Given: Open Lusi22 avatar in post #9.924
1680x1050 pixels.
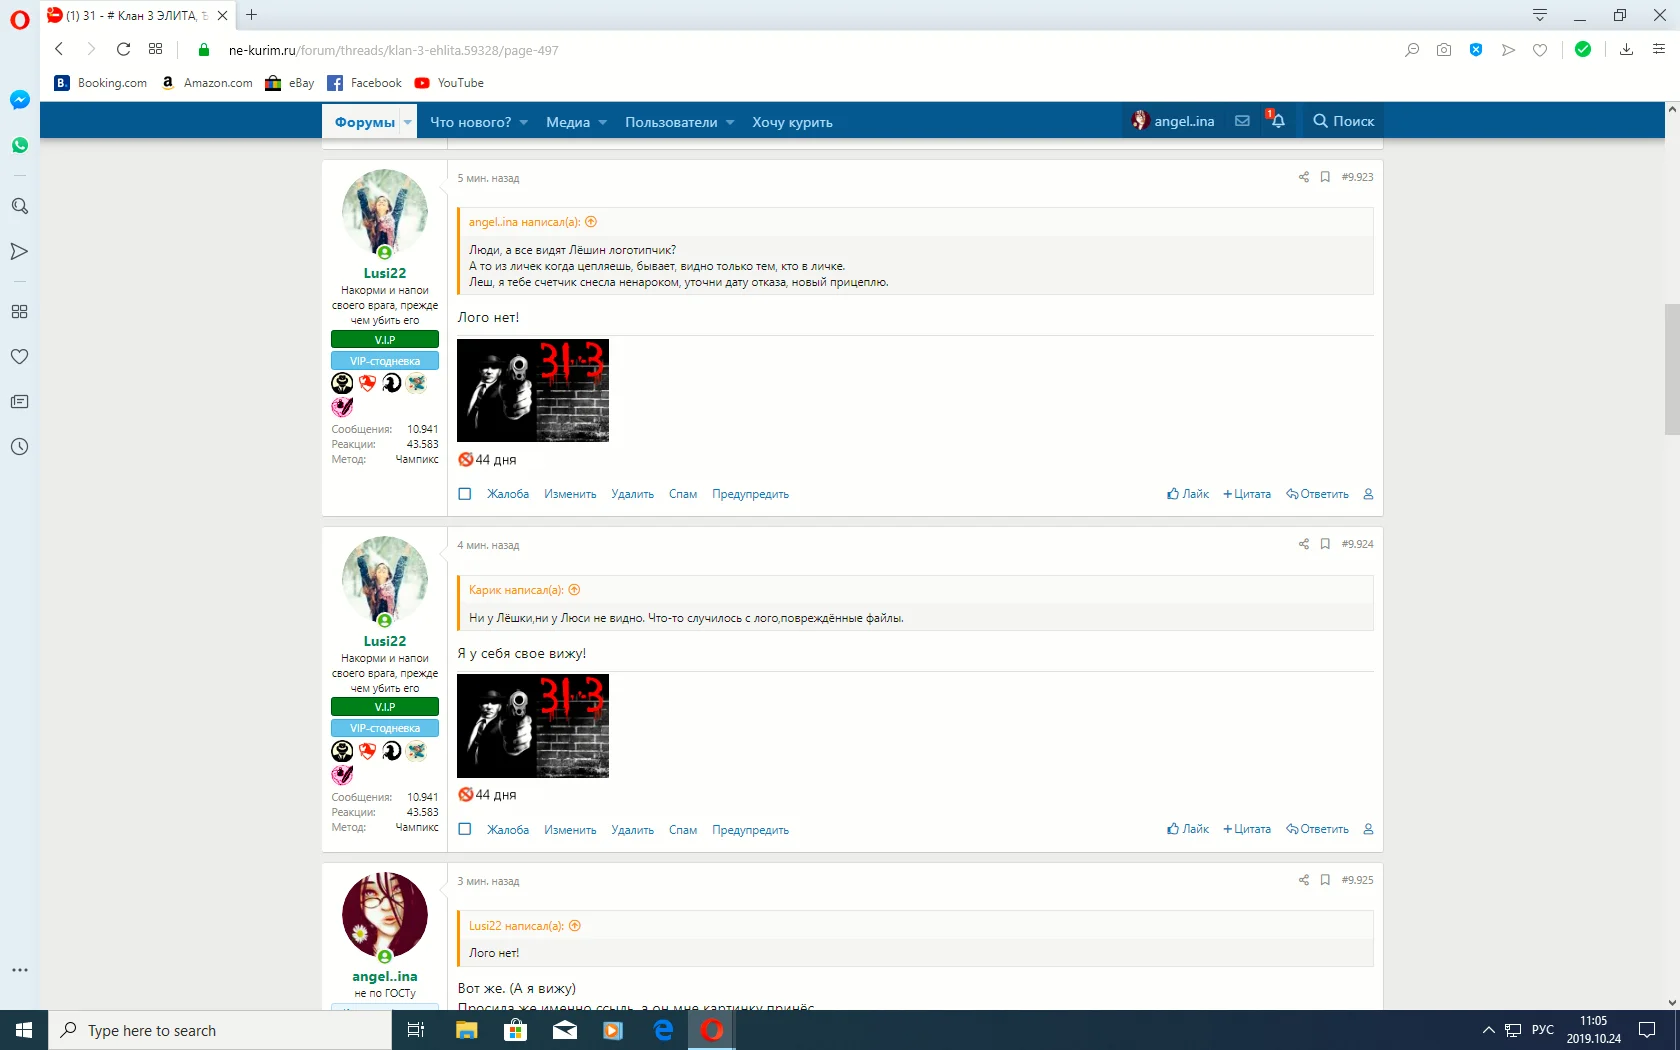Looking at the screenshot, I should [x=385, y=580].
